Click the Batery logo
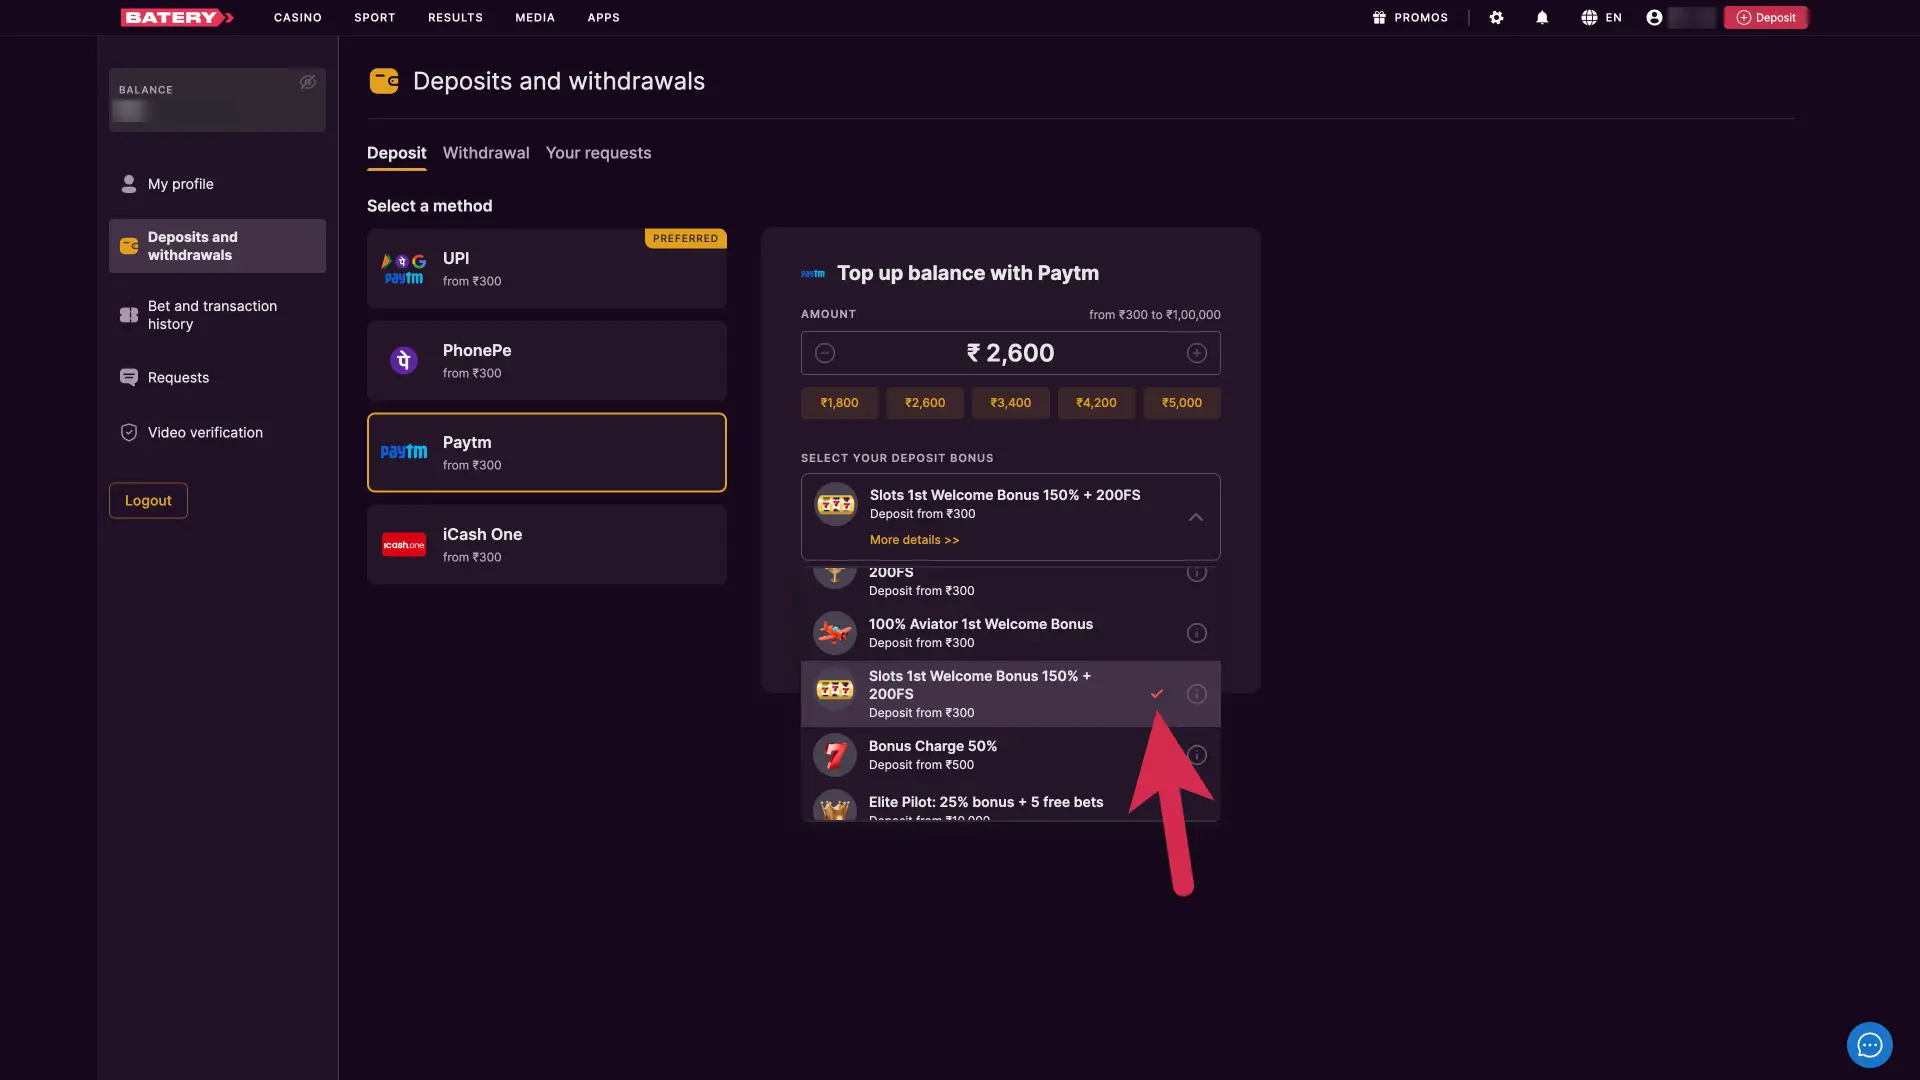Screen dimensions: 1920x1080 (177, 17)
